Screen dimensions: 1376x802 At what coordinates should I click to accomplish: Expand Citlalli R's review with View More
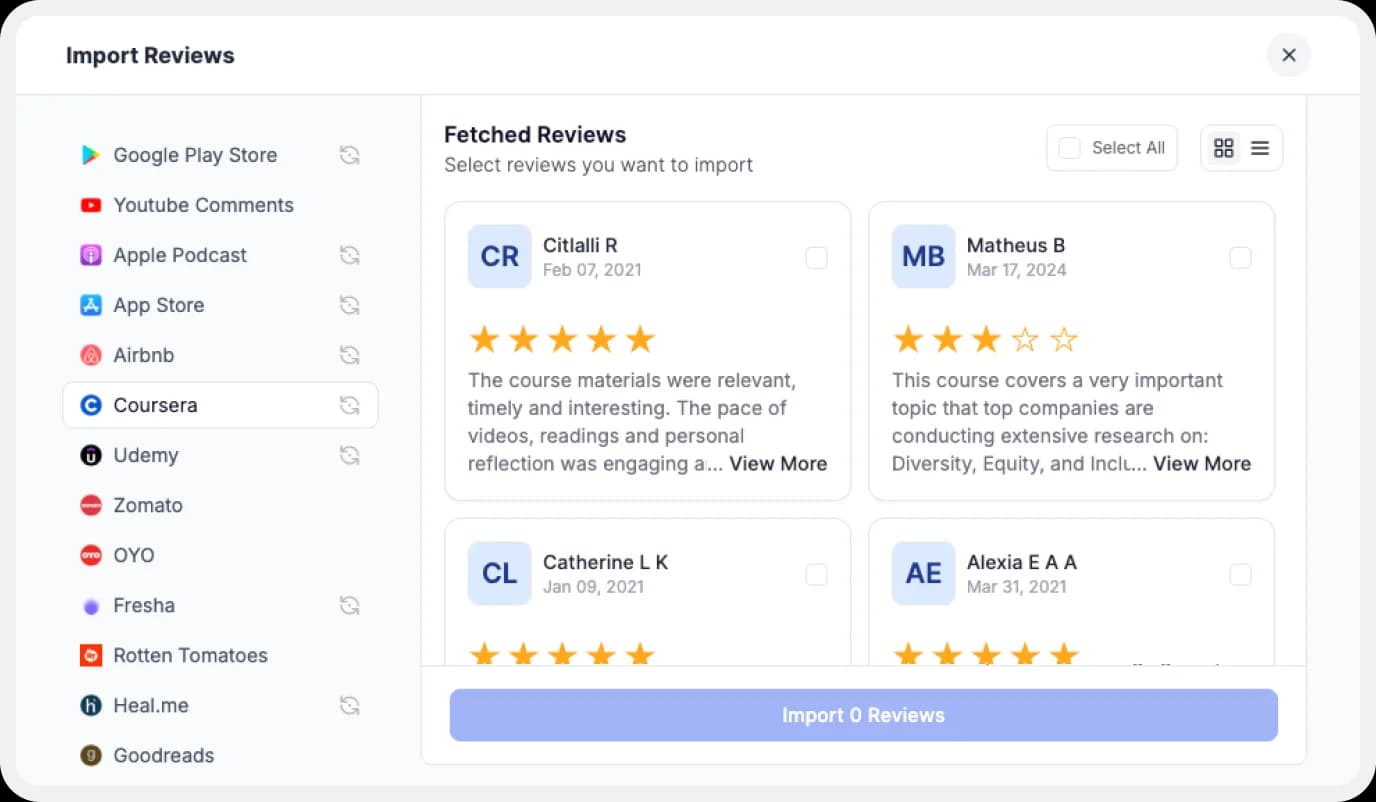point(778,463)
